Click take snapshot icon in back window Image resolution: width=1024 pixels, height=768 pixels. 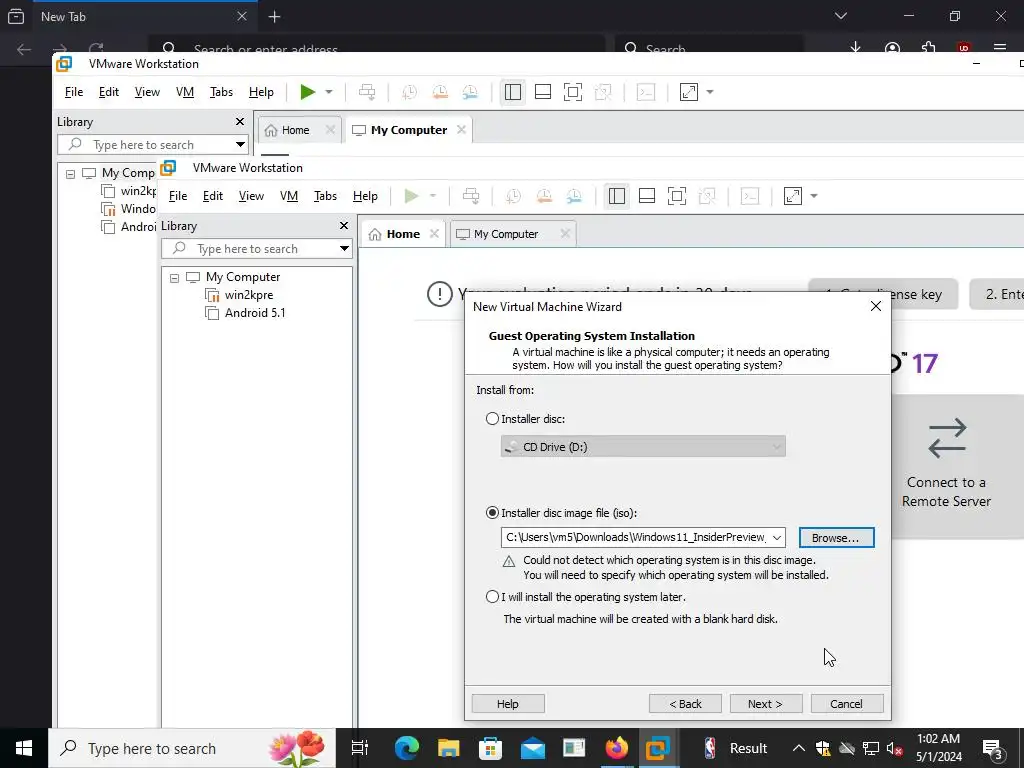tap(409, 92)
